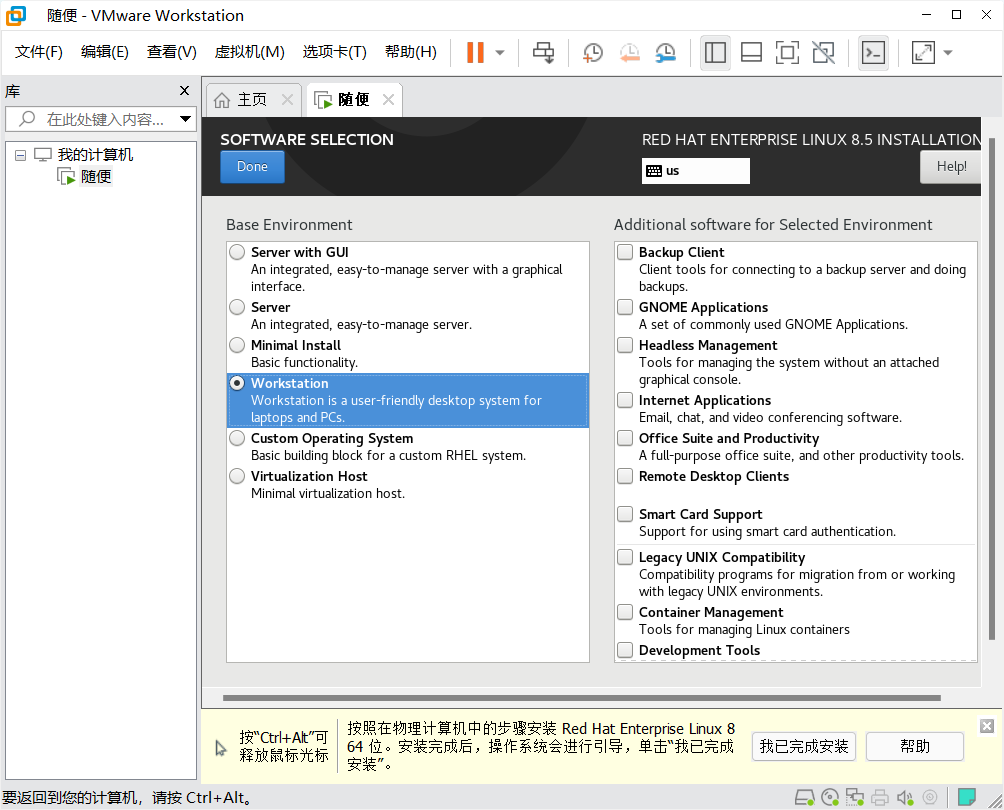Click the network adapter status icon
1004x810 pixels.
855,797
